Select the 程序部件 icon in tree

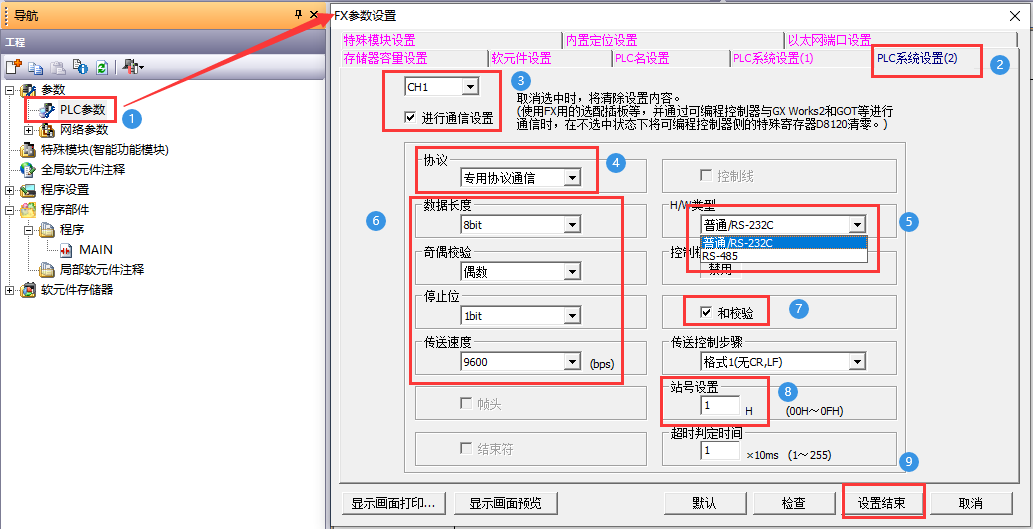[x=28, y=210]
